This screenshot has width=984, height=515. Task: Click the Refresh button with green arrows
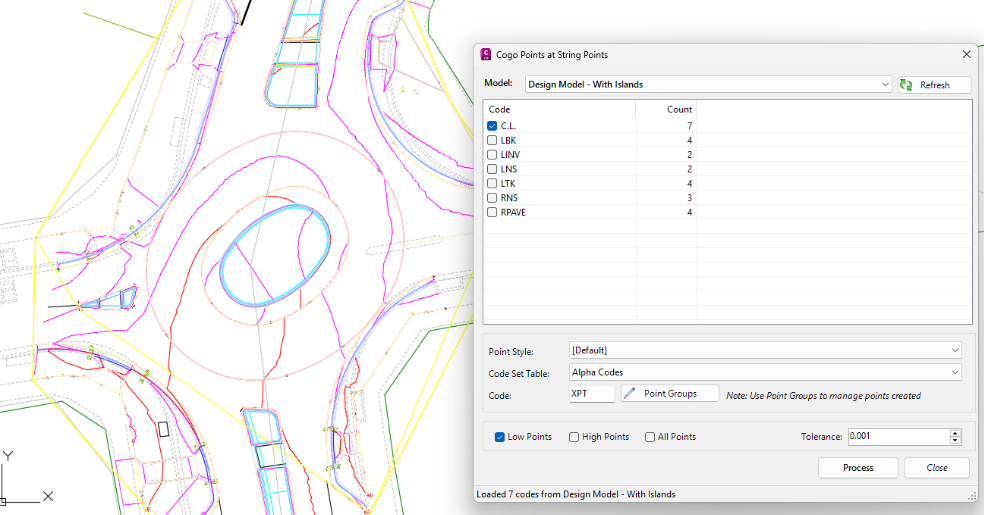point(934,85)
